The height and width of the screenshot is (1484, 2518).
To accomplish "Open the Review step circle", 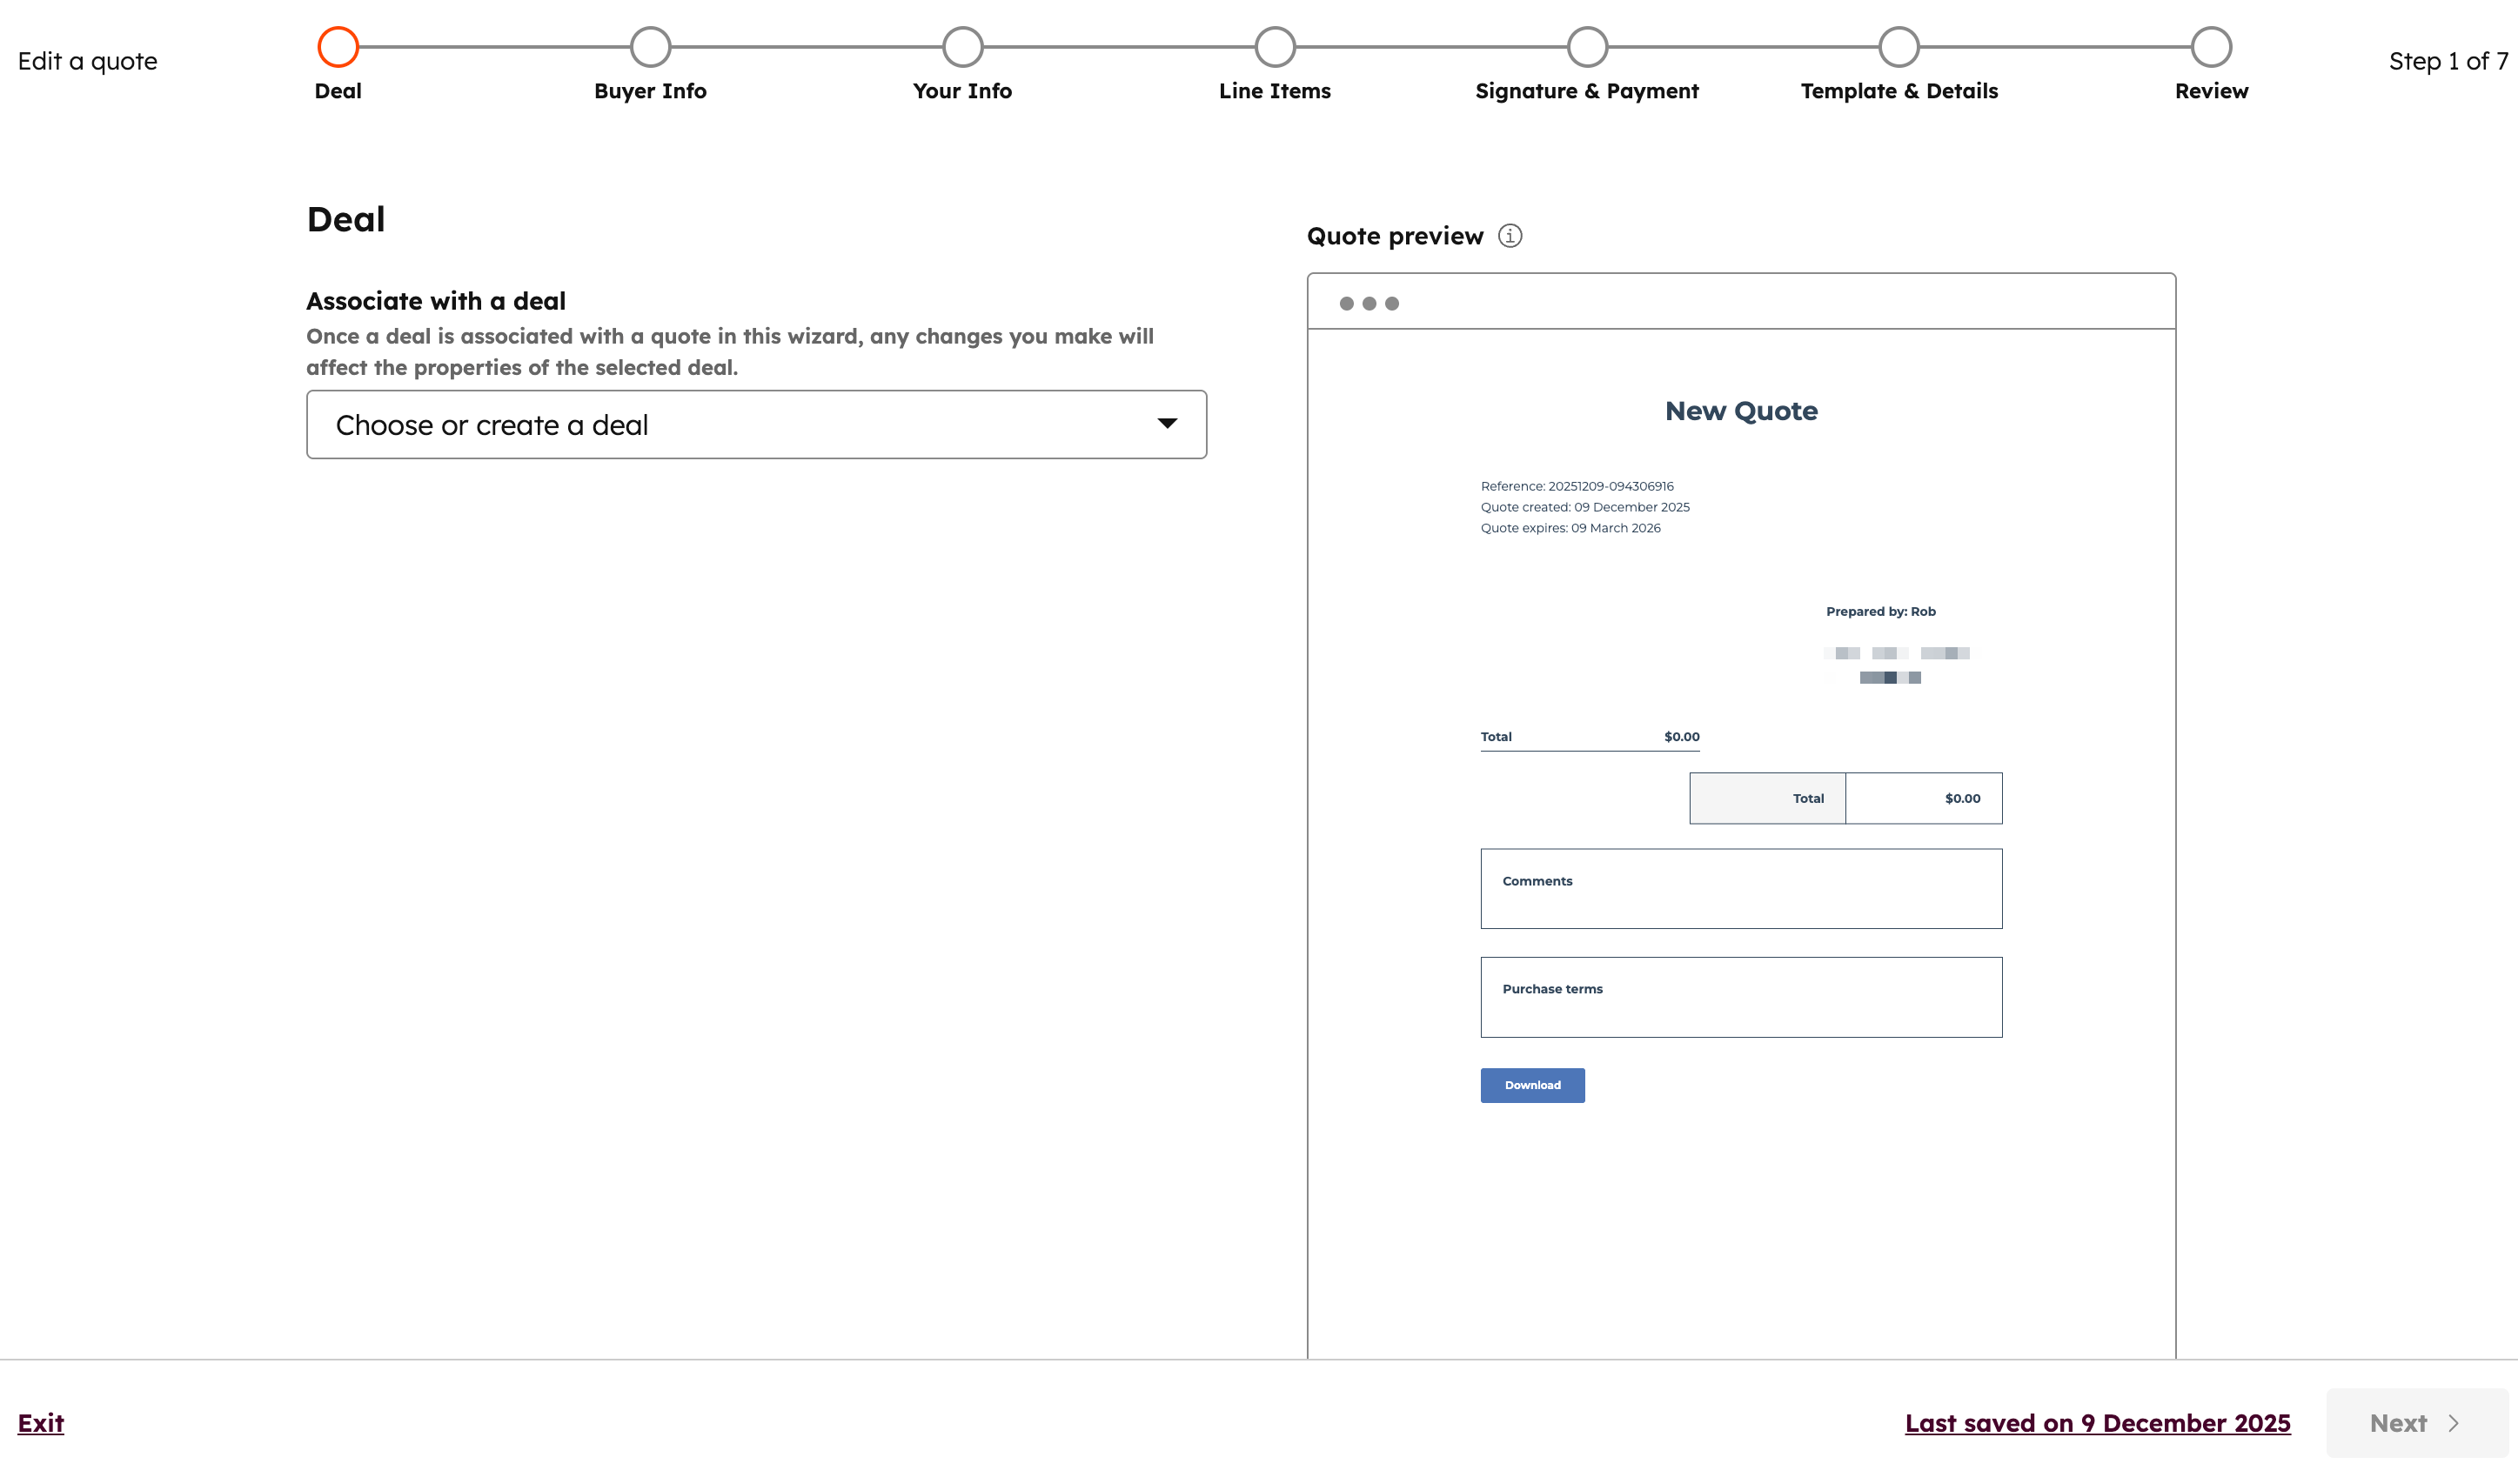I will 2210,46.
